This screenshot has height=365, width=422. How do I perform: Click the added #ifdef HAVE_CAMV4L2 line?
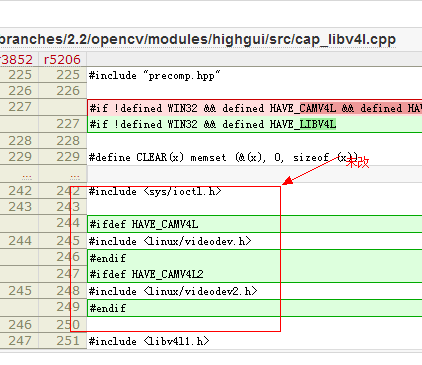[x=255, y=274]
